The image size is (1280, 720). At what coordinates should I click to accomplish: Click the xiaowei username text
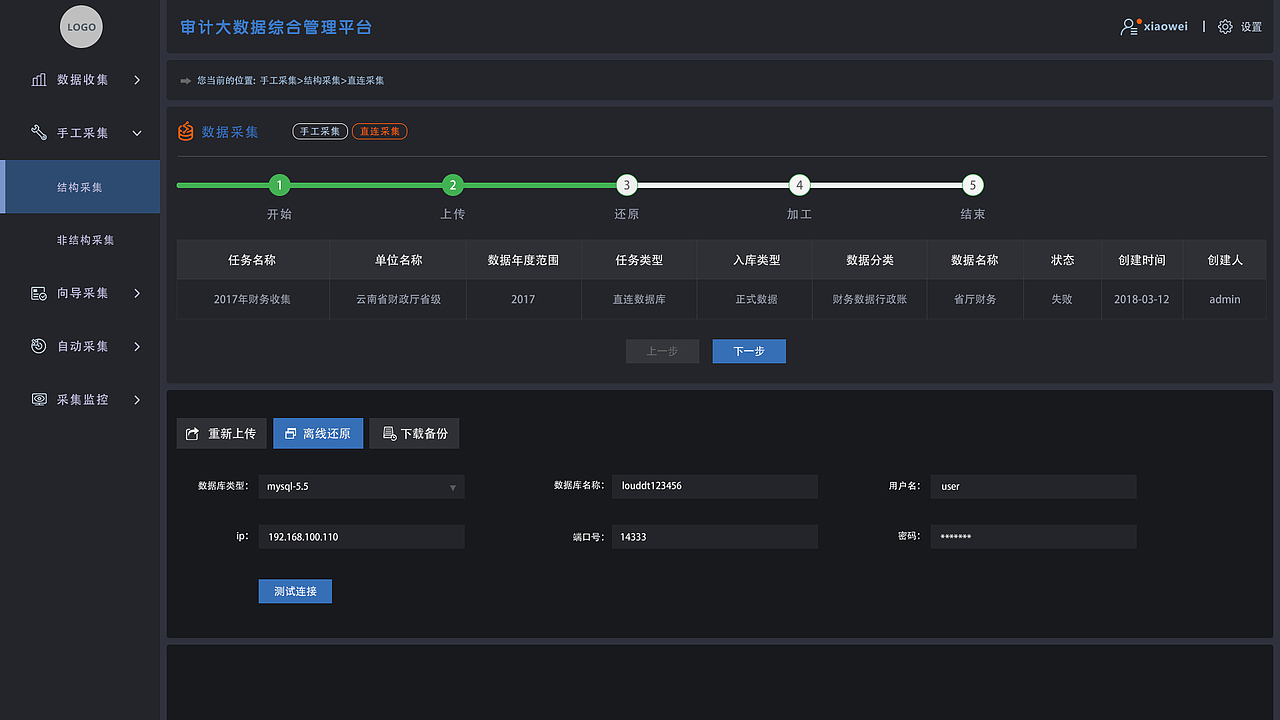1166,27
